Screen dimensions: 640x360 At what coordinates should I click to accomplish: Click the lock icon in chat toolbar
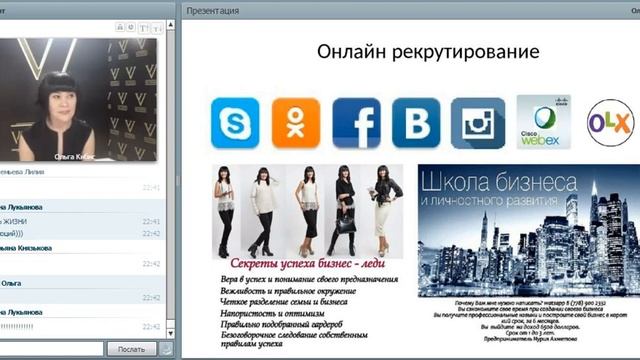(120, 27)
